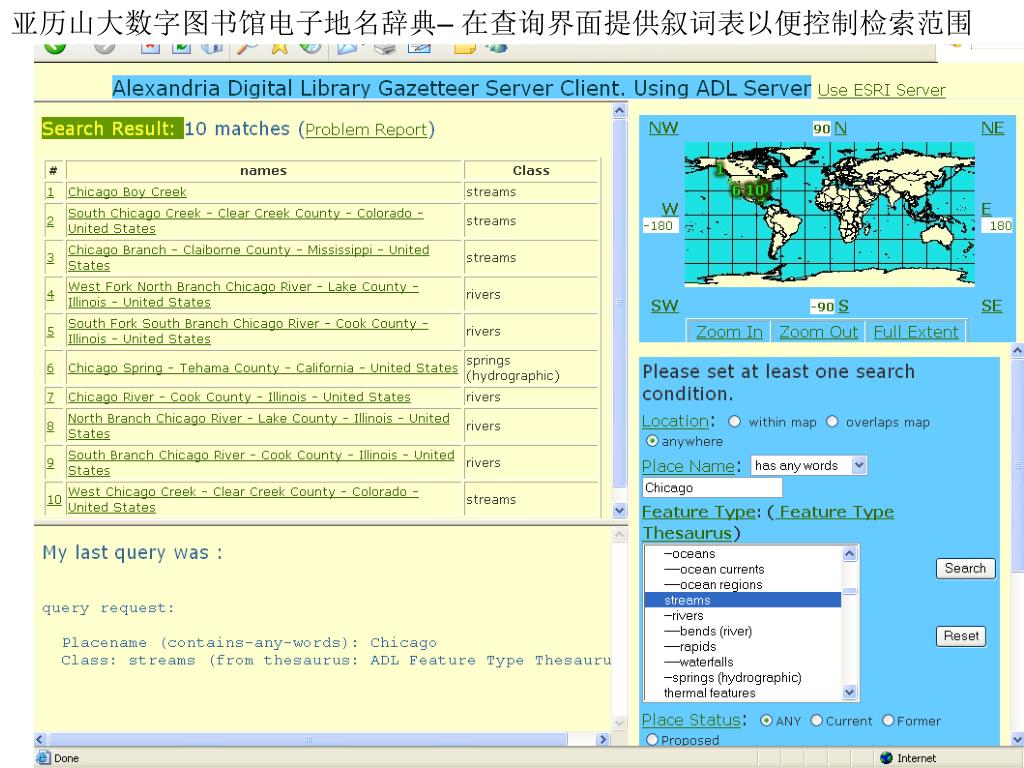Image resolution: width=1024 pixels, height=768 pixels.
Task: Pan map north via N link
Action: 840,128
